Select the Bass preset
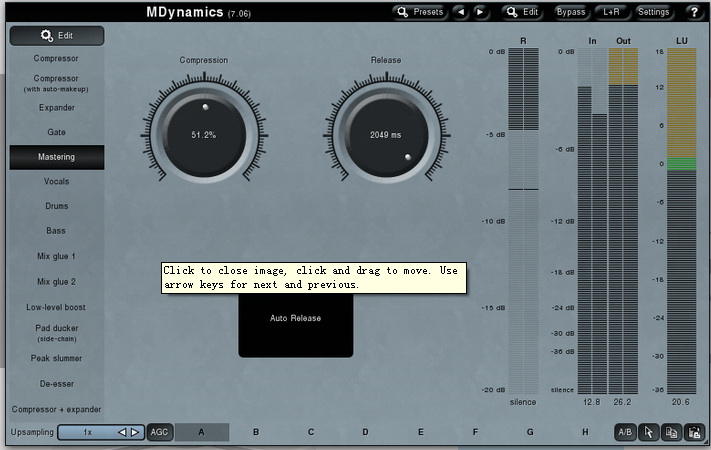 (x=56, y=230)
